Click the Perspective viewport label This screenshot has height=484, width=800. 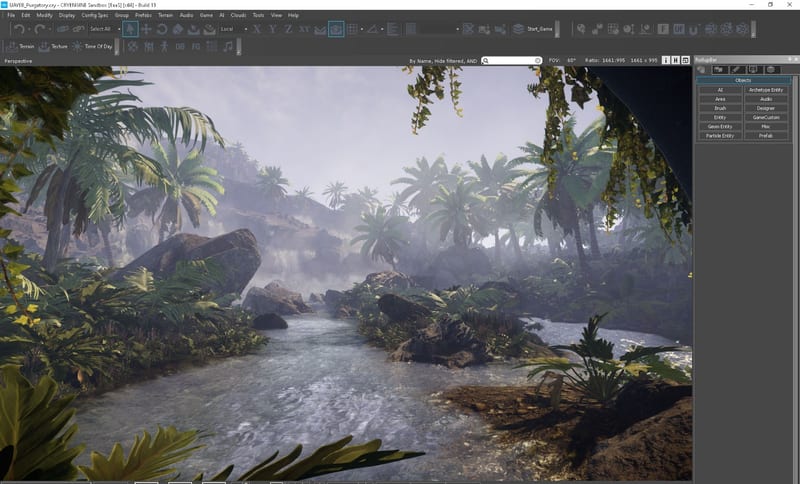click(x=18, y=61)
